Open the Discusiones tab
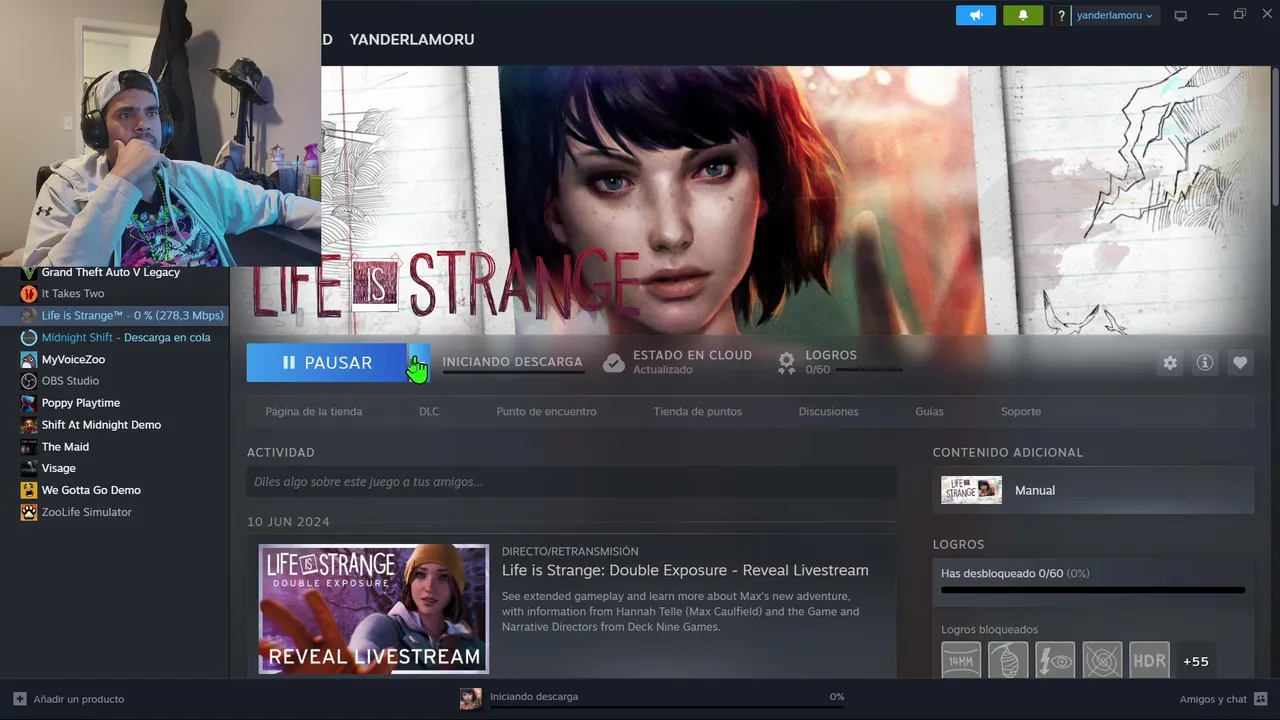 click(828, 411)
